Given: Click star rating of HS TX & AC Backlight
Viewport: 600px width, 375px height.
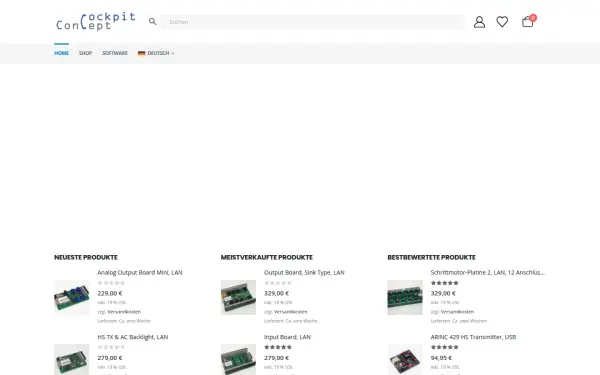Looking at the screenshot, I should [111, 347].
